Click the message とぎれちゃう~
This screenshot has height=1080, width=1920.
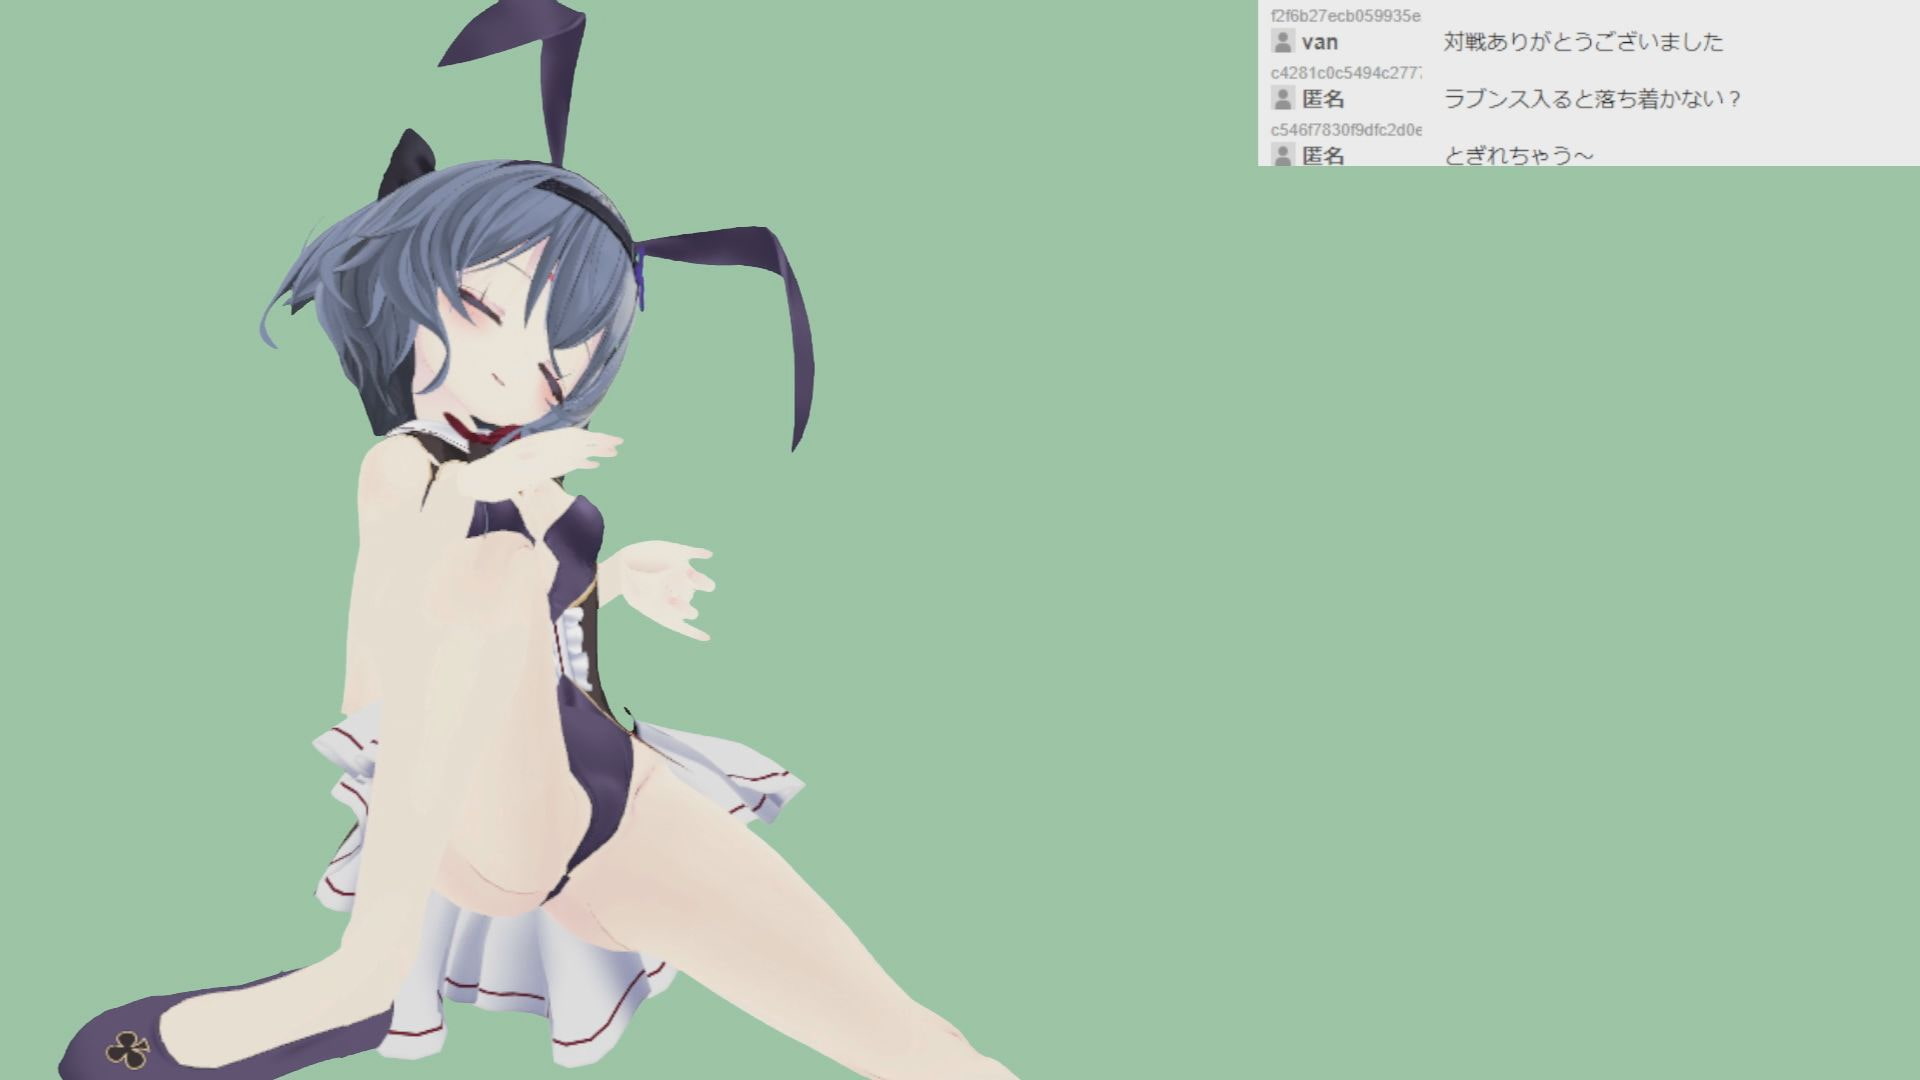point(1518,155)
